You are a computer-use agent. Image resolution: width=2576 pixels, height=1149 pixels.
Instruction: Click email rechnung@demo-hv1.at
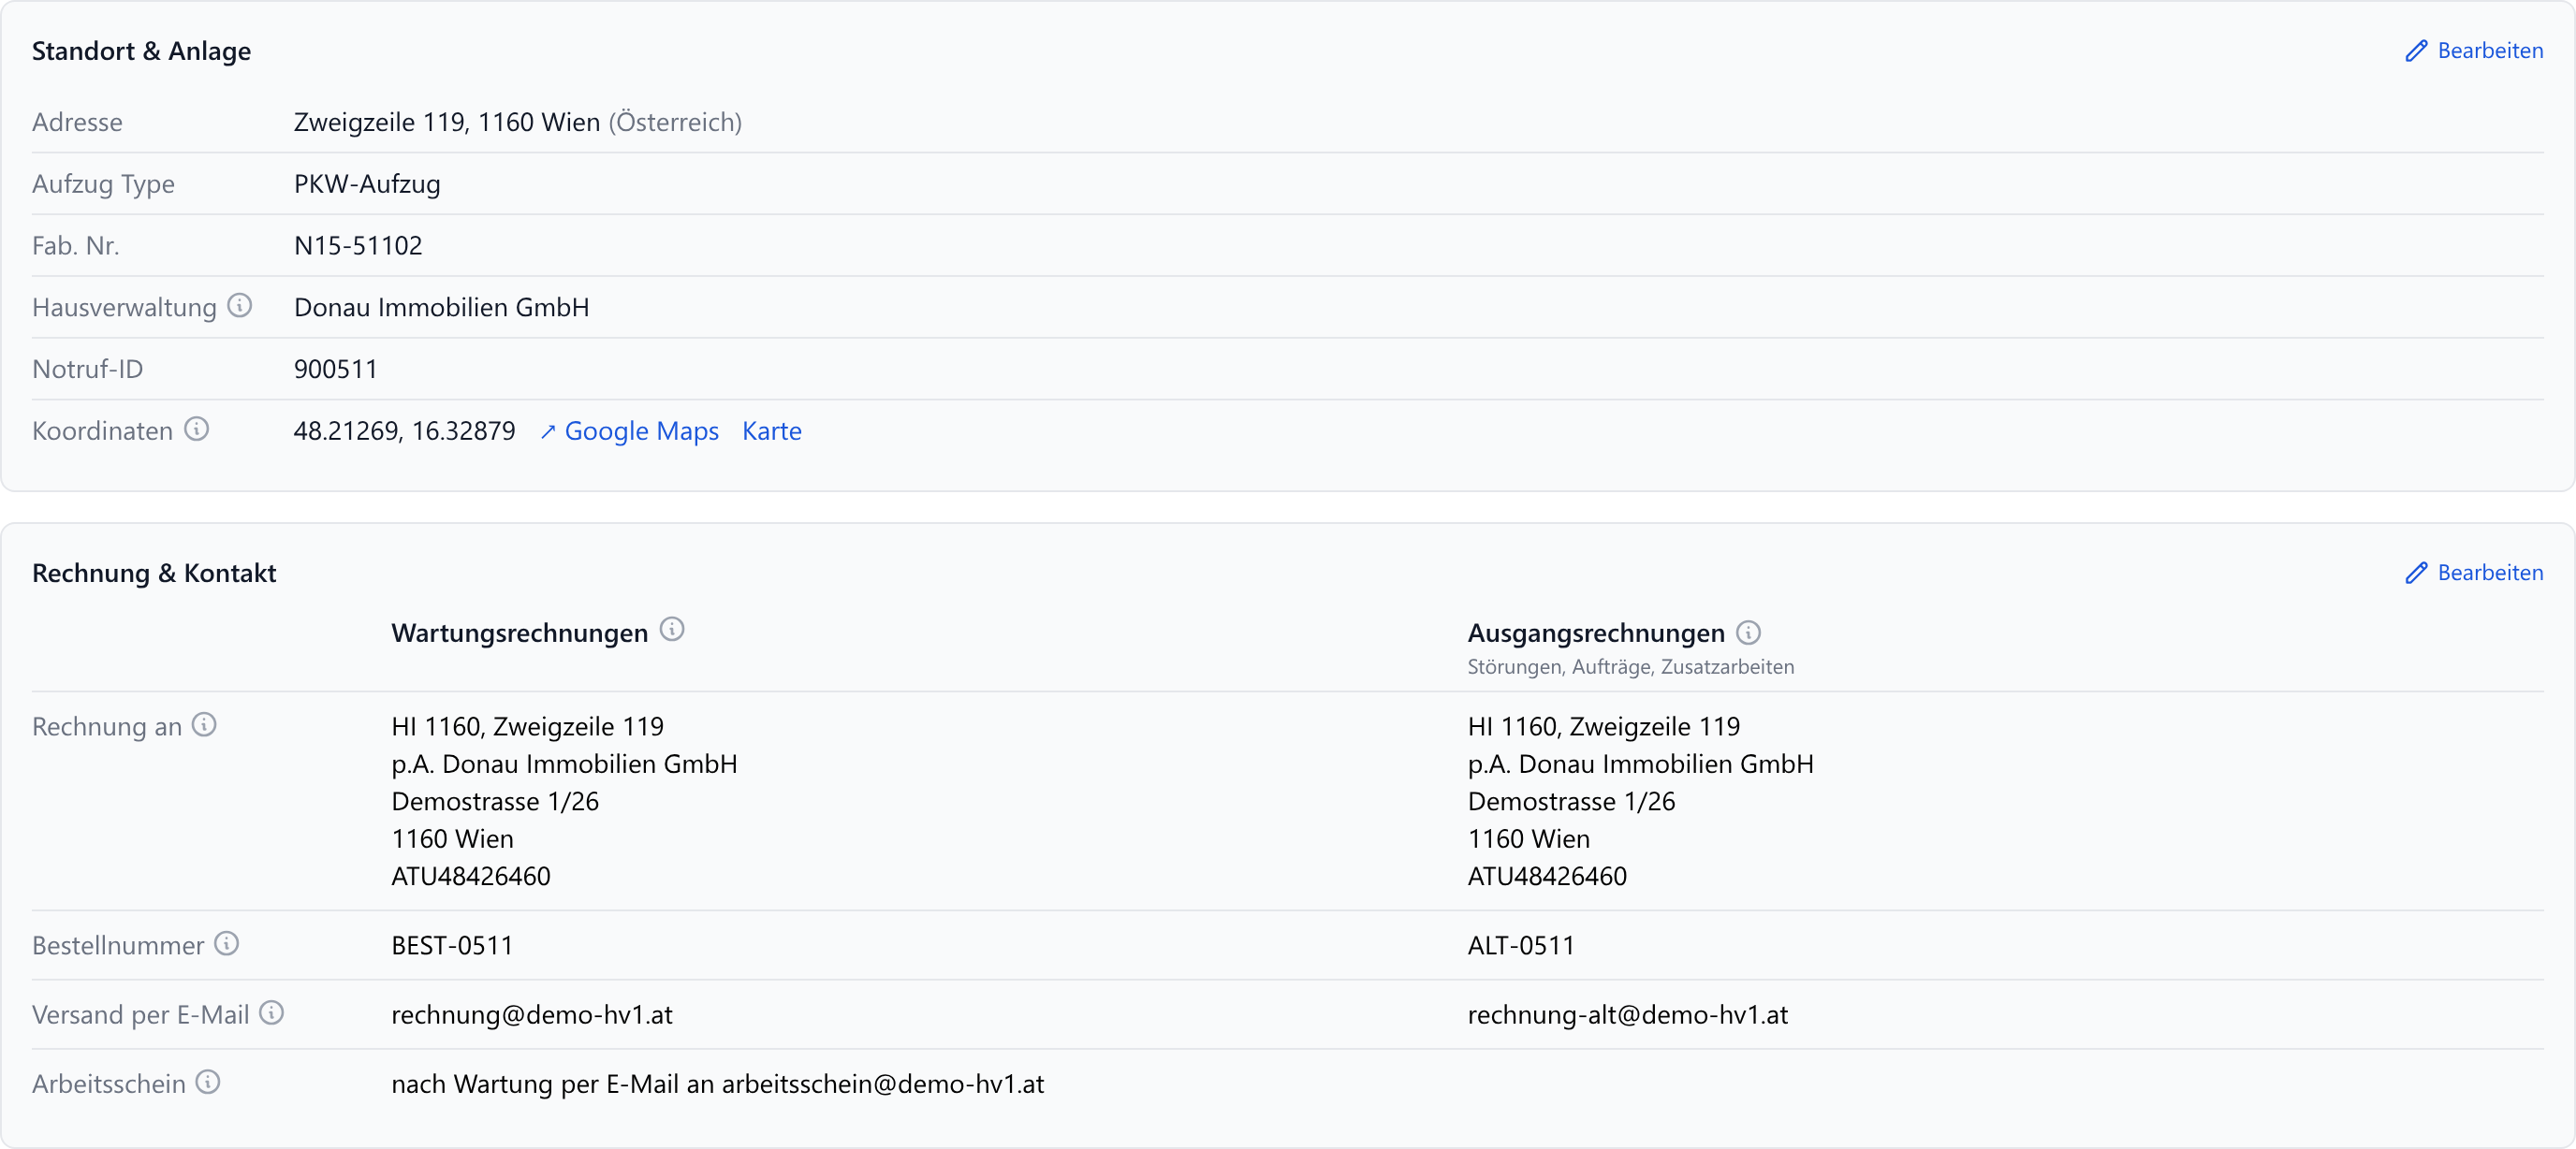[532, 1015]
